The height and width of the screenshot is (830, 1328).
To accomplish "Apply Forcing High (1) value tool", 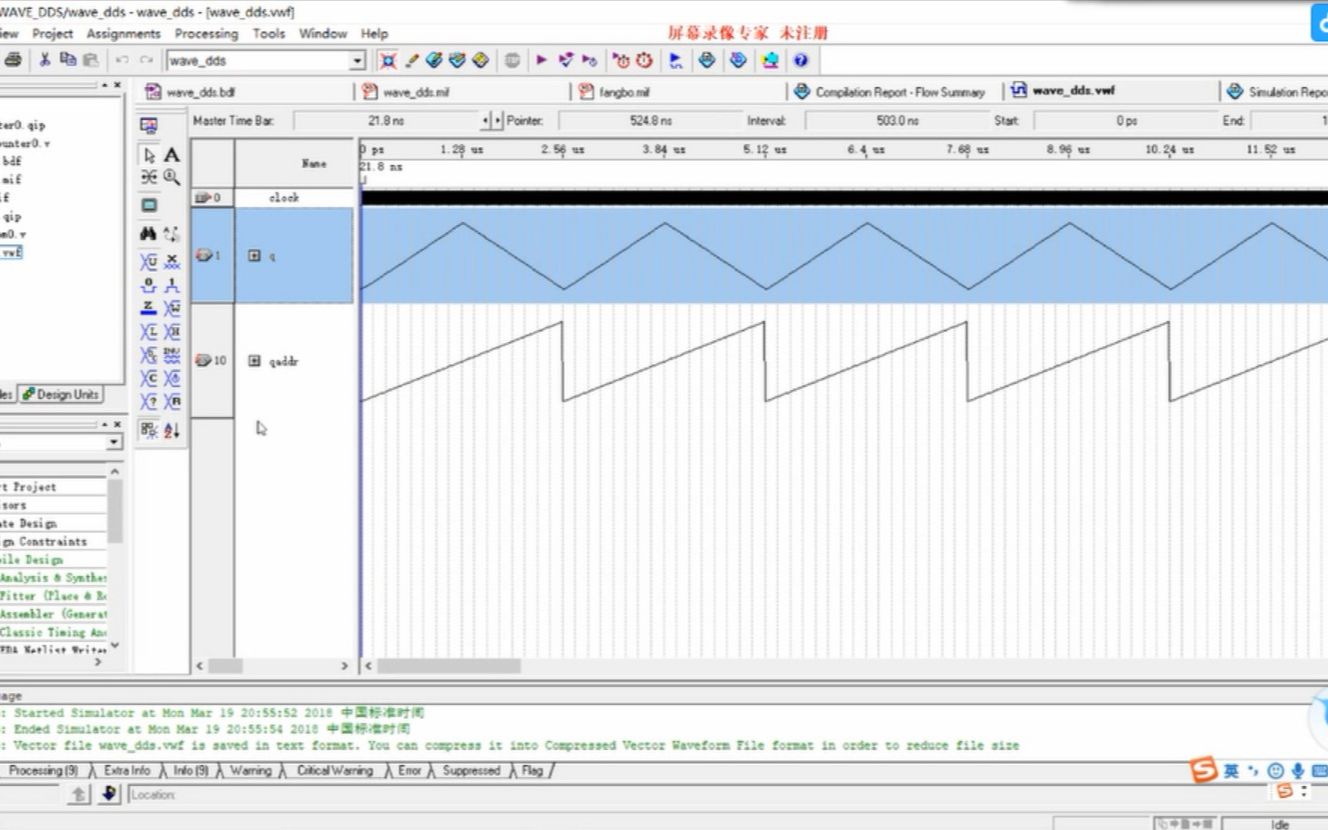I will pos(172,285).
